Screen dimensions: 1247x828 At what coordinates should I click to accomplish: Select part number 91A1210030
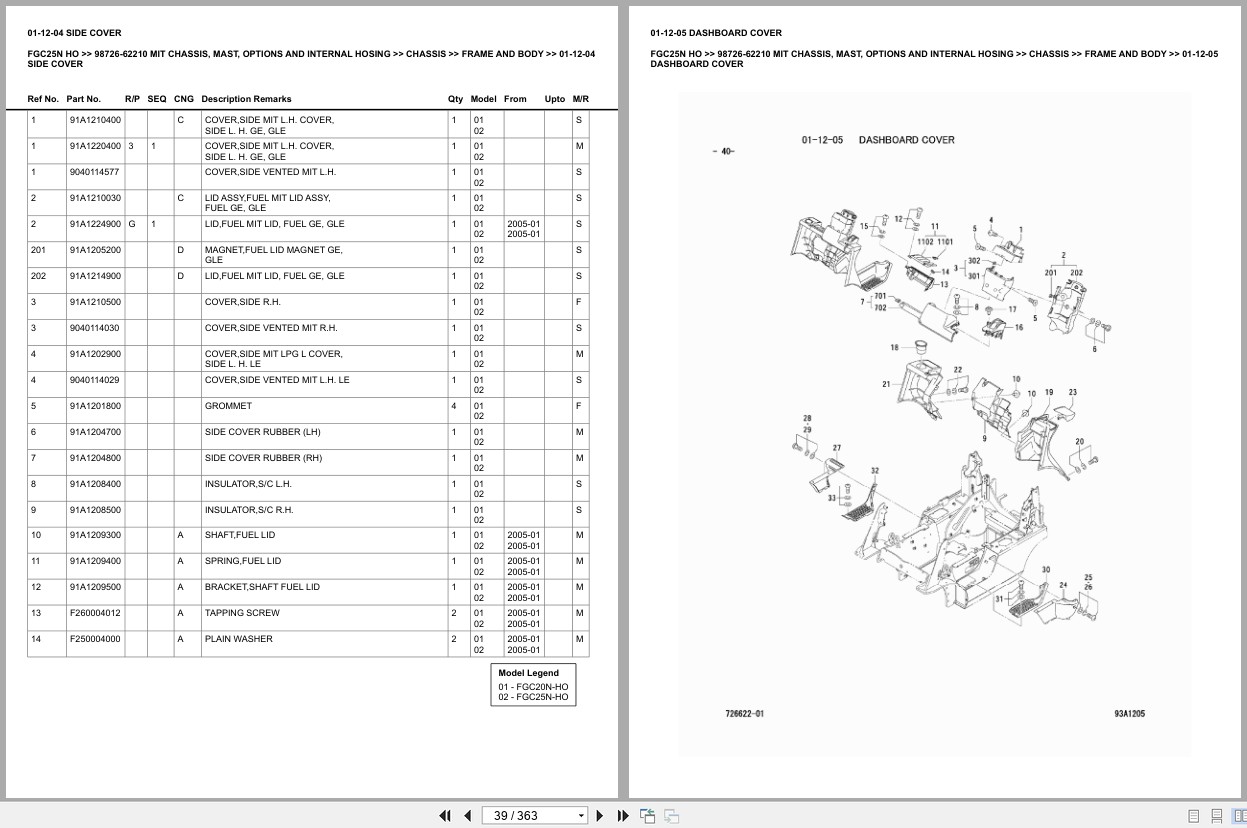pos(95,198)
